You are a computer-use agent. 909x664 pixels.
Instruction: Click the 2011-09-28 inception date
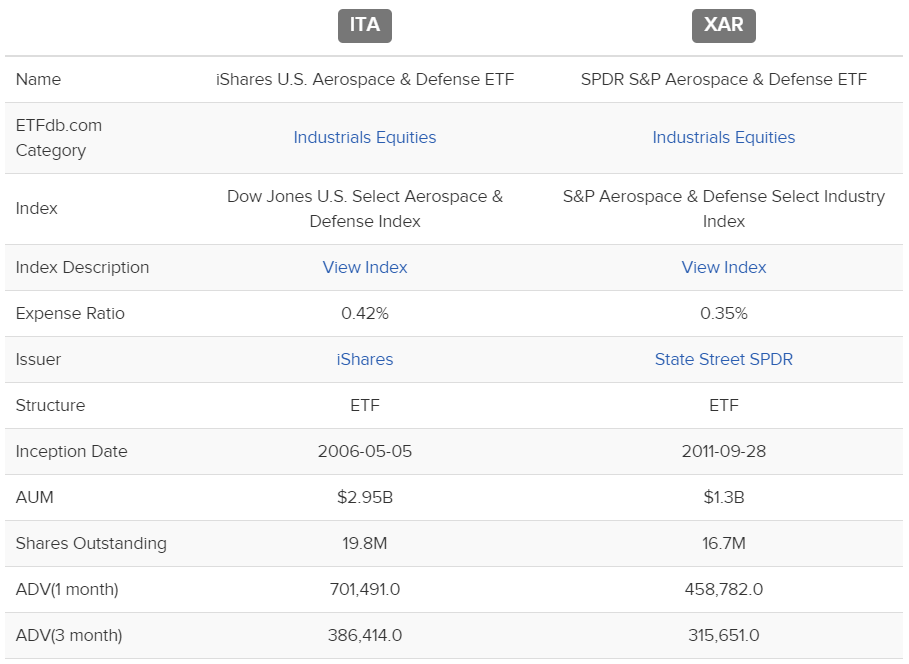(723, 452)
